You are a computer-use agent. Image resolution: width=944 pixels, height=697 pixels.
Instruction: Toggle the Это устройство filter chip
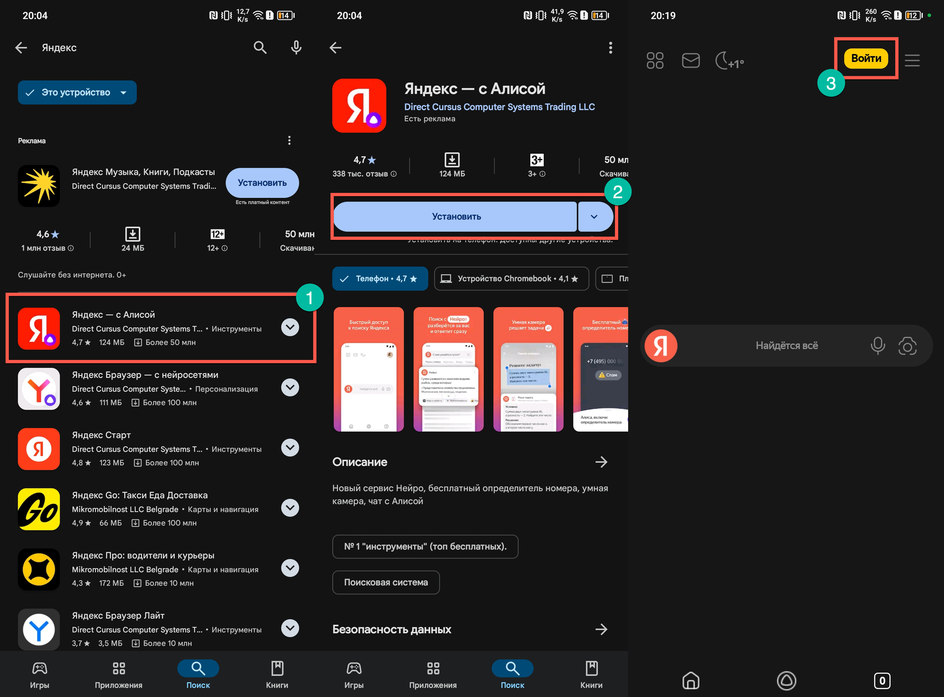coord(77,93)
